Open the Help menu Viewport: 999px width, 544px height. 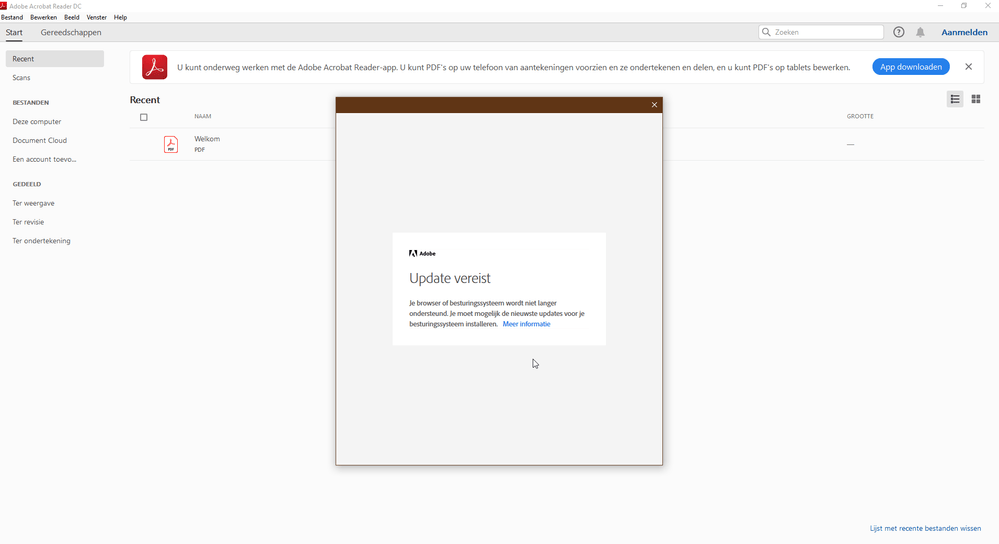click(x=120, y=17)
